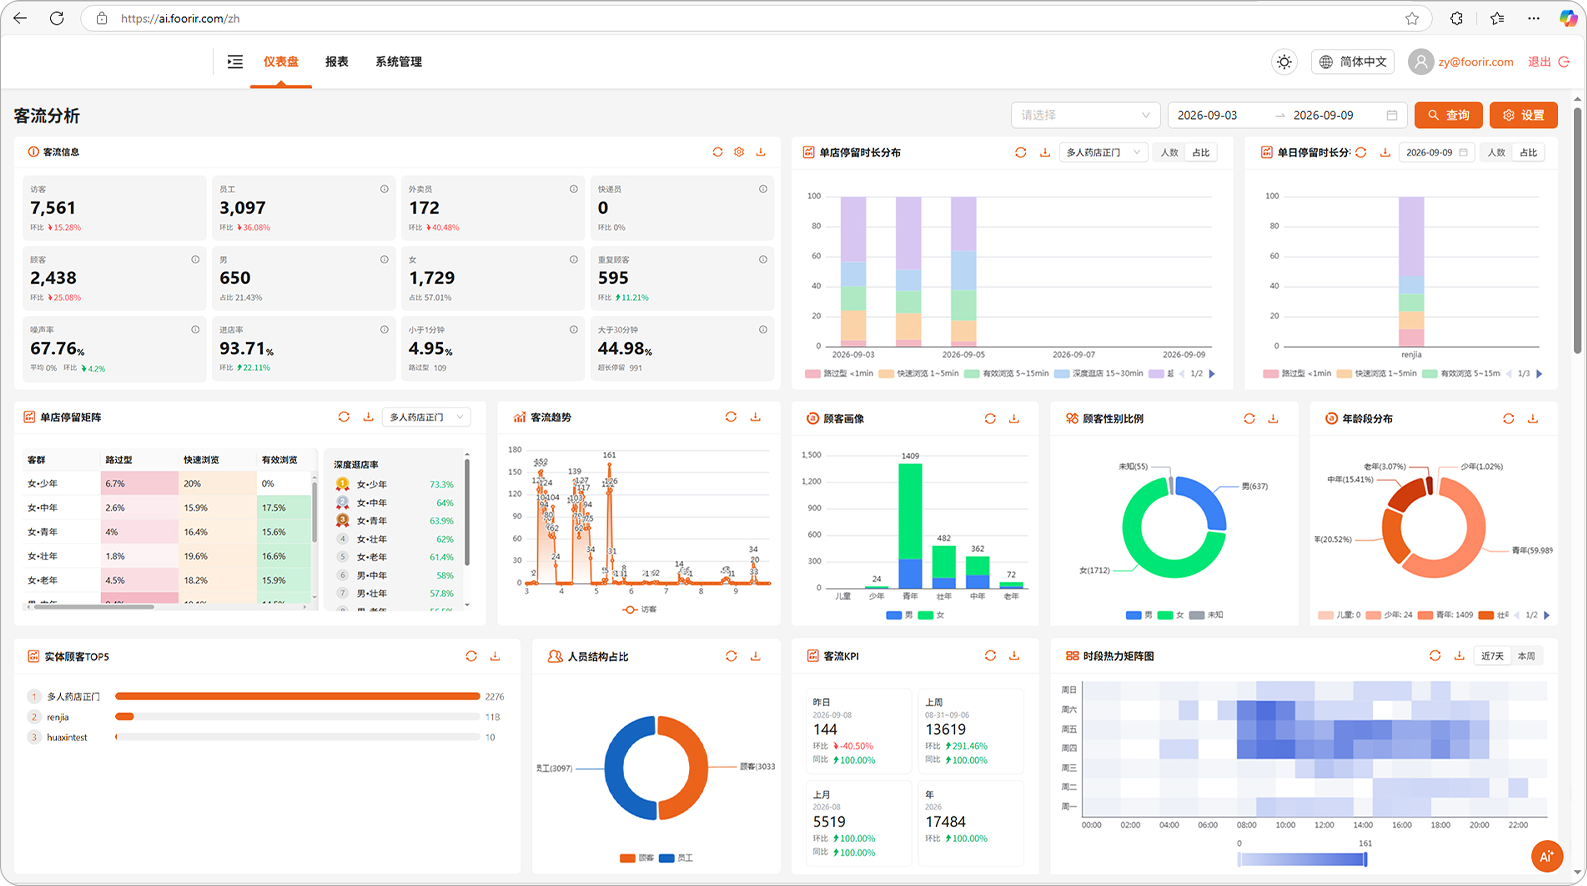Open the 2026-09-09 date picker in 单日停留时长分布
This screenshot has height=886, width=1587.
tap(1437, 152)
